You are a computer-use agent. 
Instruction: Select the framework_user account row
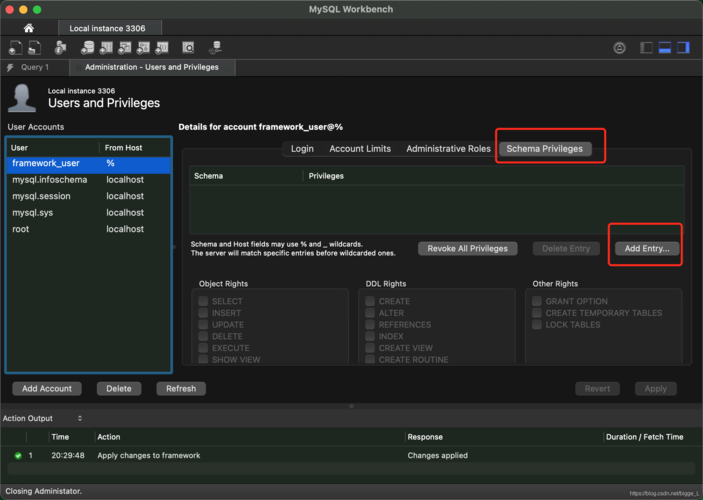pos(89,163)
